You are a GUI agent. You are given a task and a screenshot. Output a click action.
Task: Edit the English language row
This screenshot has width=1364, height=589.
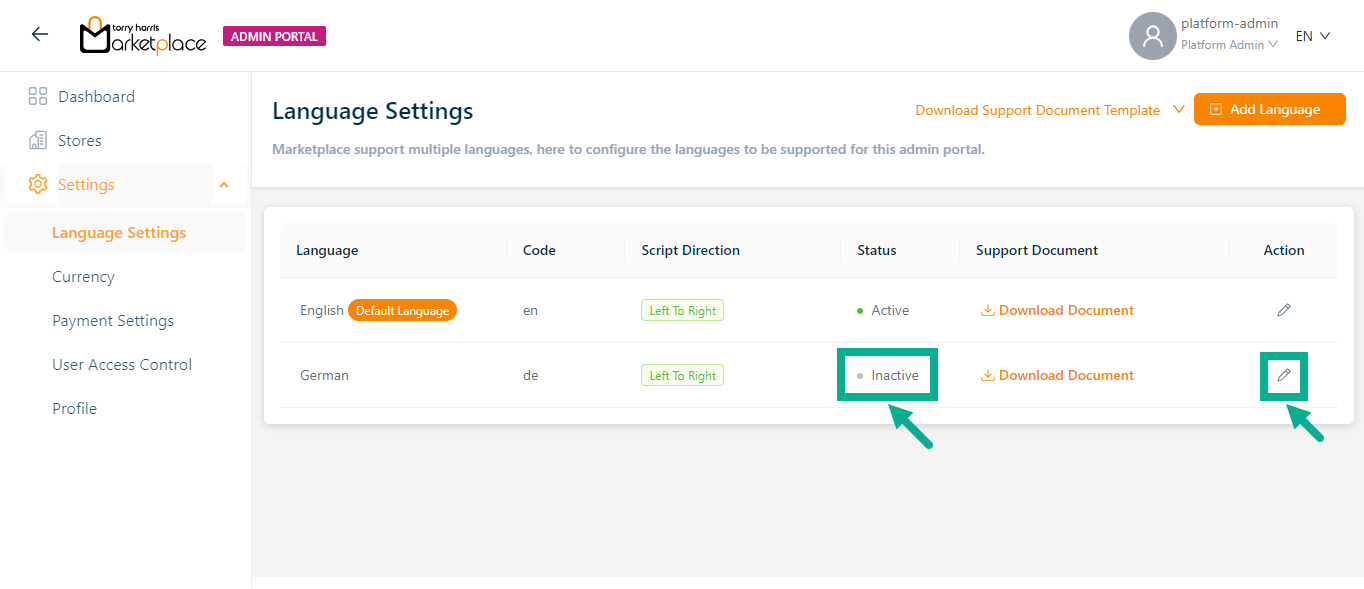(1283, 310)
